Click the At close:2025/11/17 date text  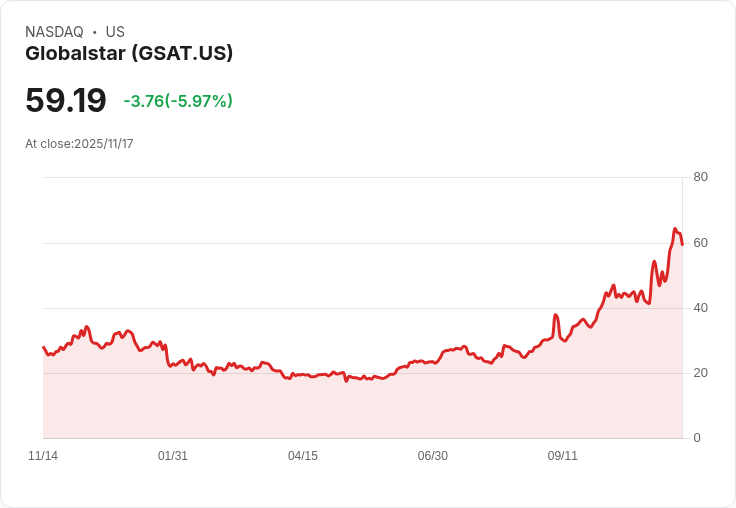79,144
